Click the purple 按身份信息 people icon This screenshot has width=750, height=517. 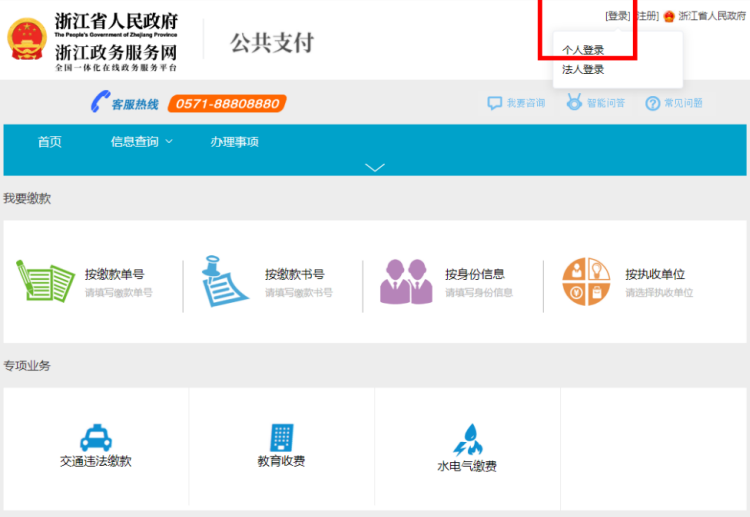tap(405, 282)
